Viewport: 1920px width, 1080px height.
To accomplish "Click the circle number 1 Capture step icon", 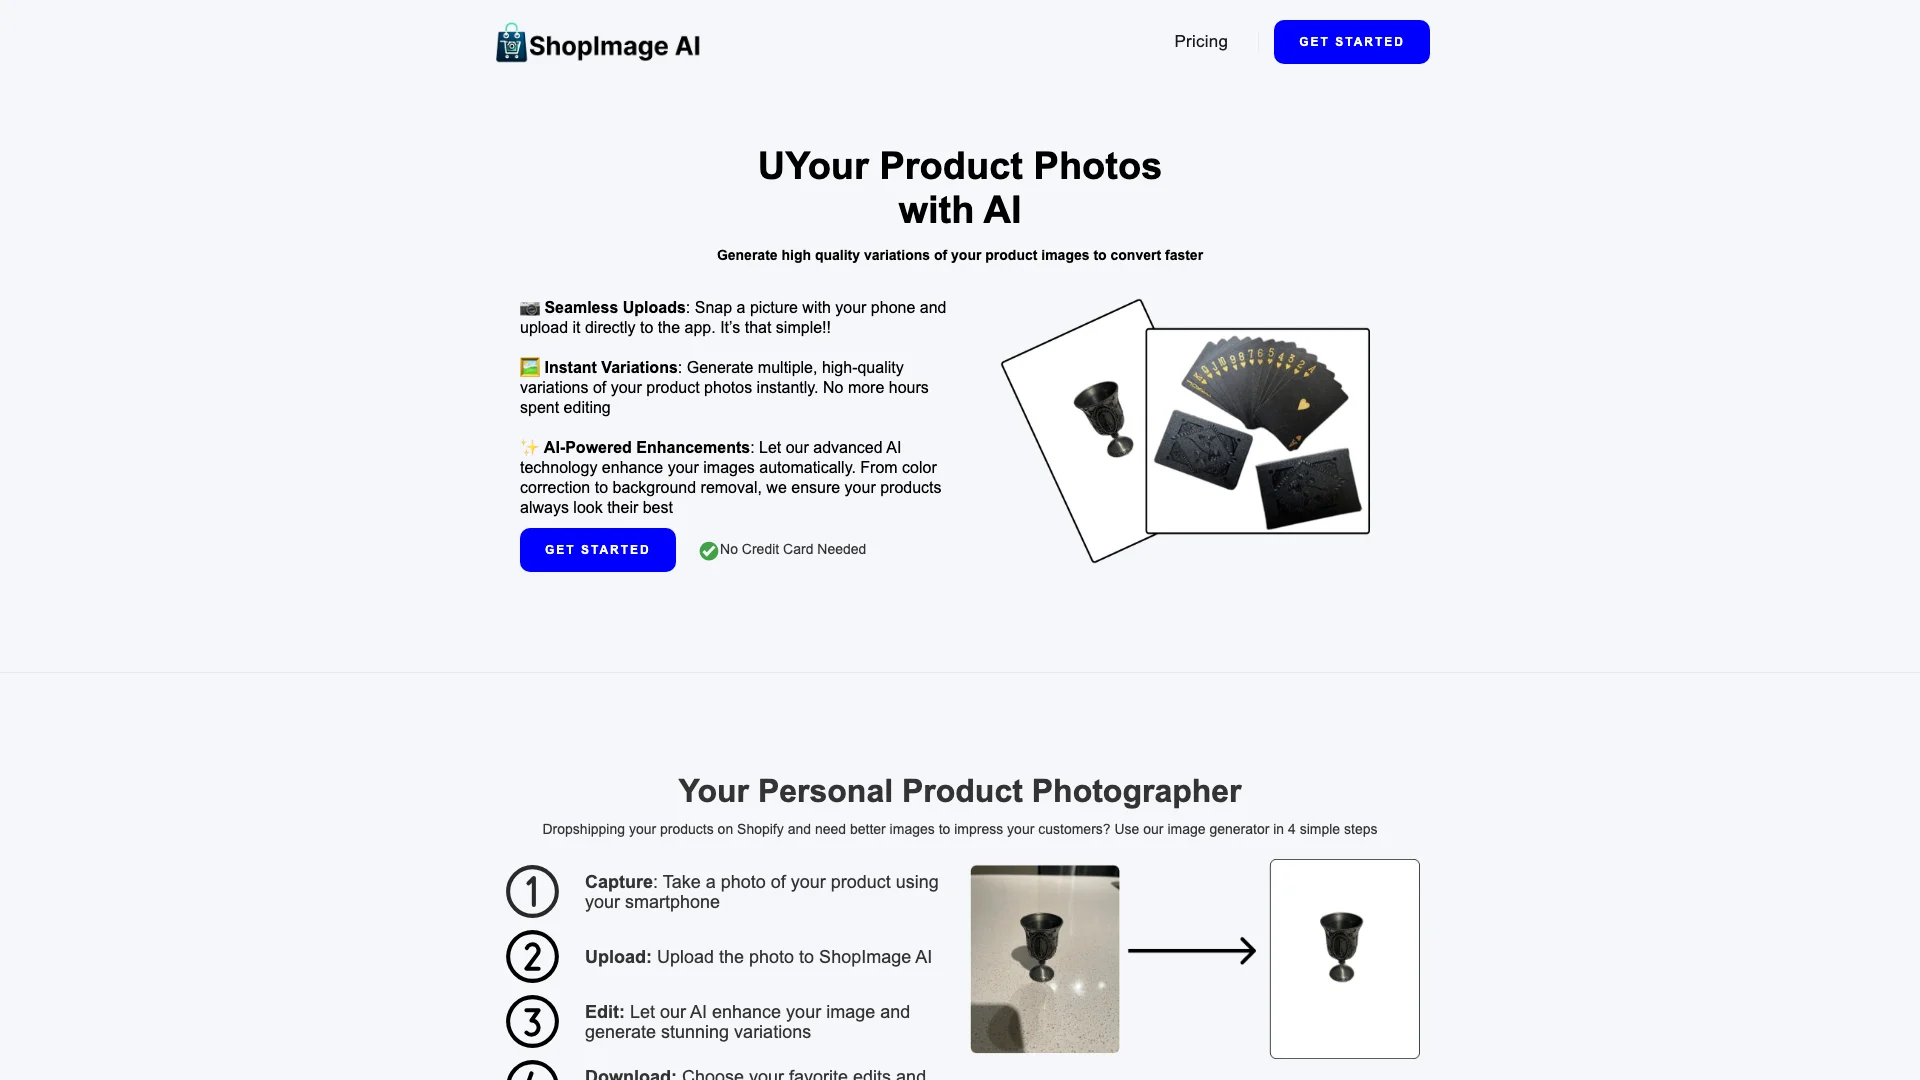I will coord(531,891).
